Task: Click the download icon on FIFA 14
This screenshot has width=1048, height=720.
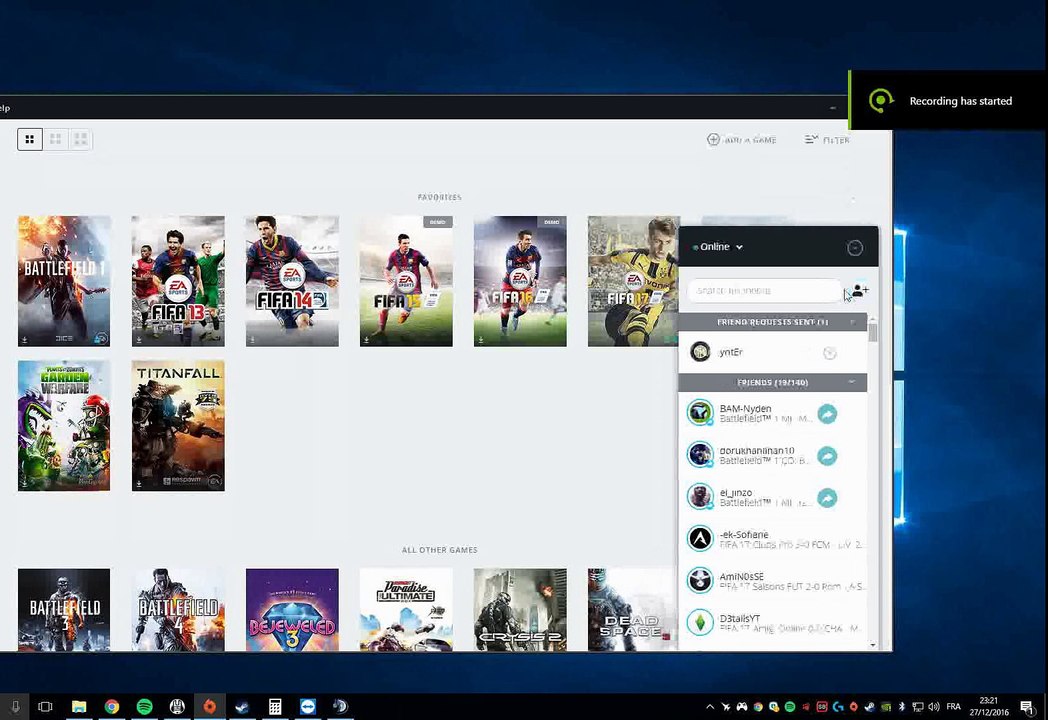Action: (253, 340)
